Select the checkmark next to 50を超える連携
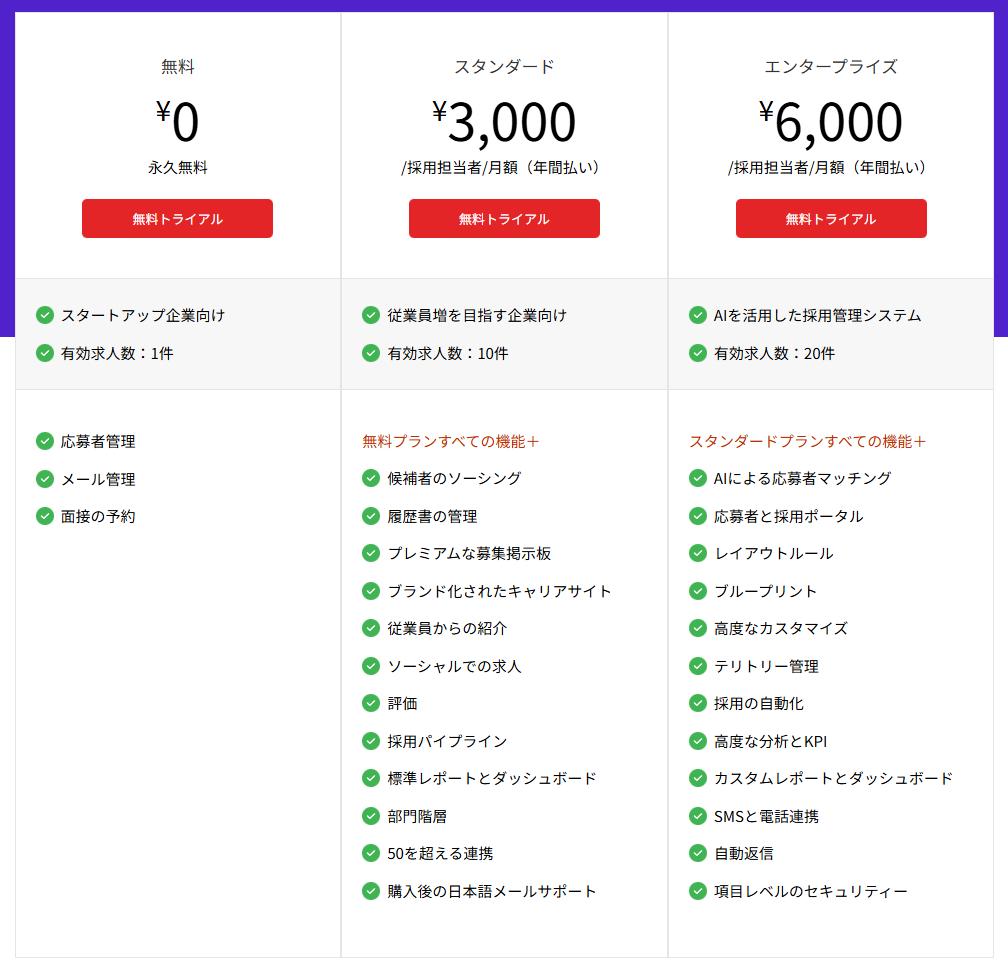 pyautogui.click(x=371, y=854)
